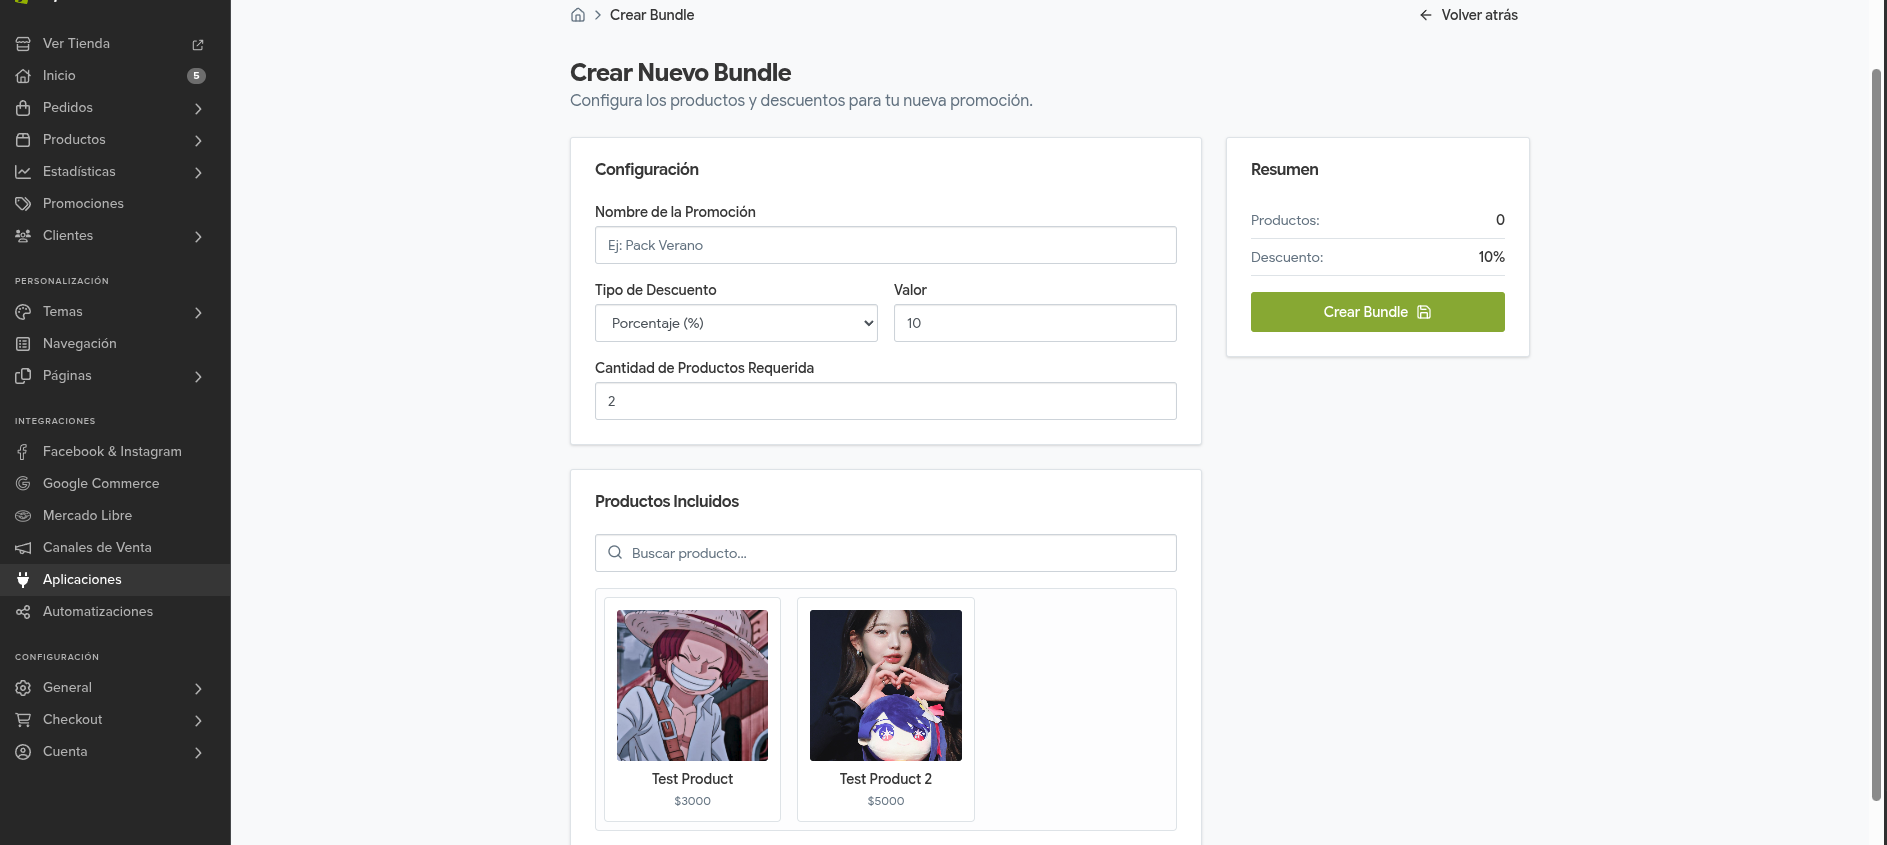Open the Google Commerce integration icon
The height and width of the screenshot is (845, 1887).
point(22,483)
